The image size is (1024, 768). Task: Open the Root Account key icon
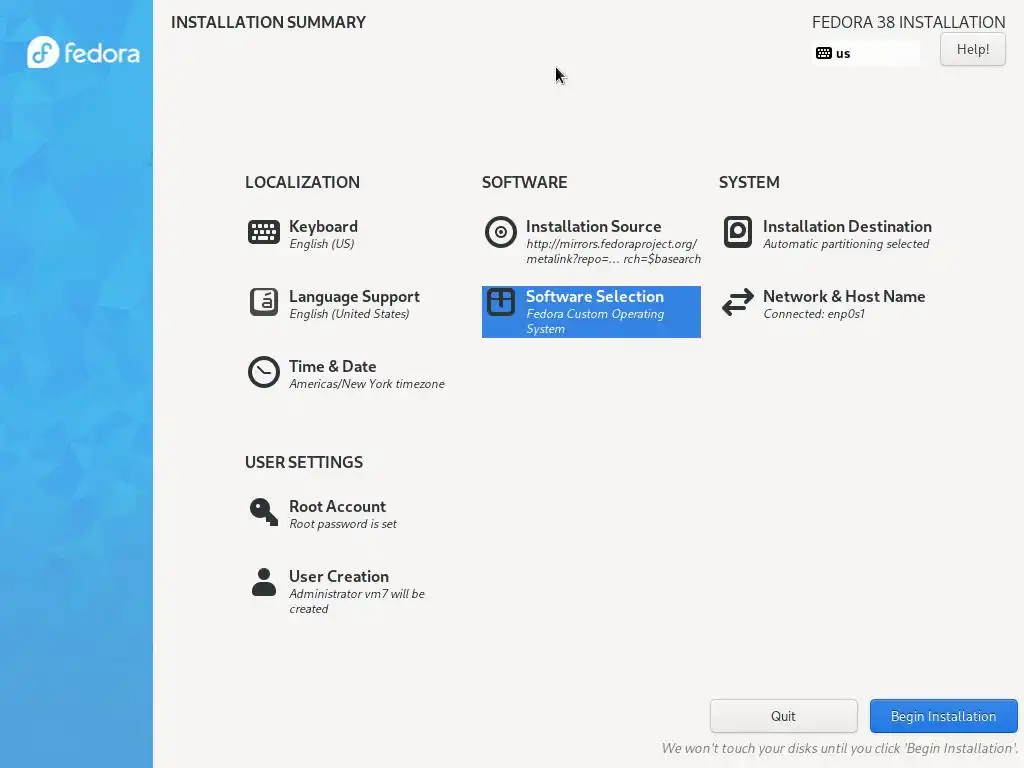point(264,512)
